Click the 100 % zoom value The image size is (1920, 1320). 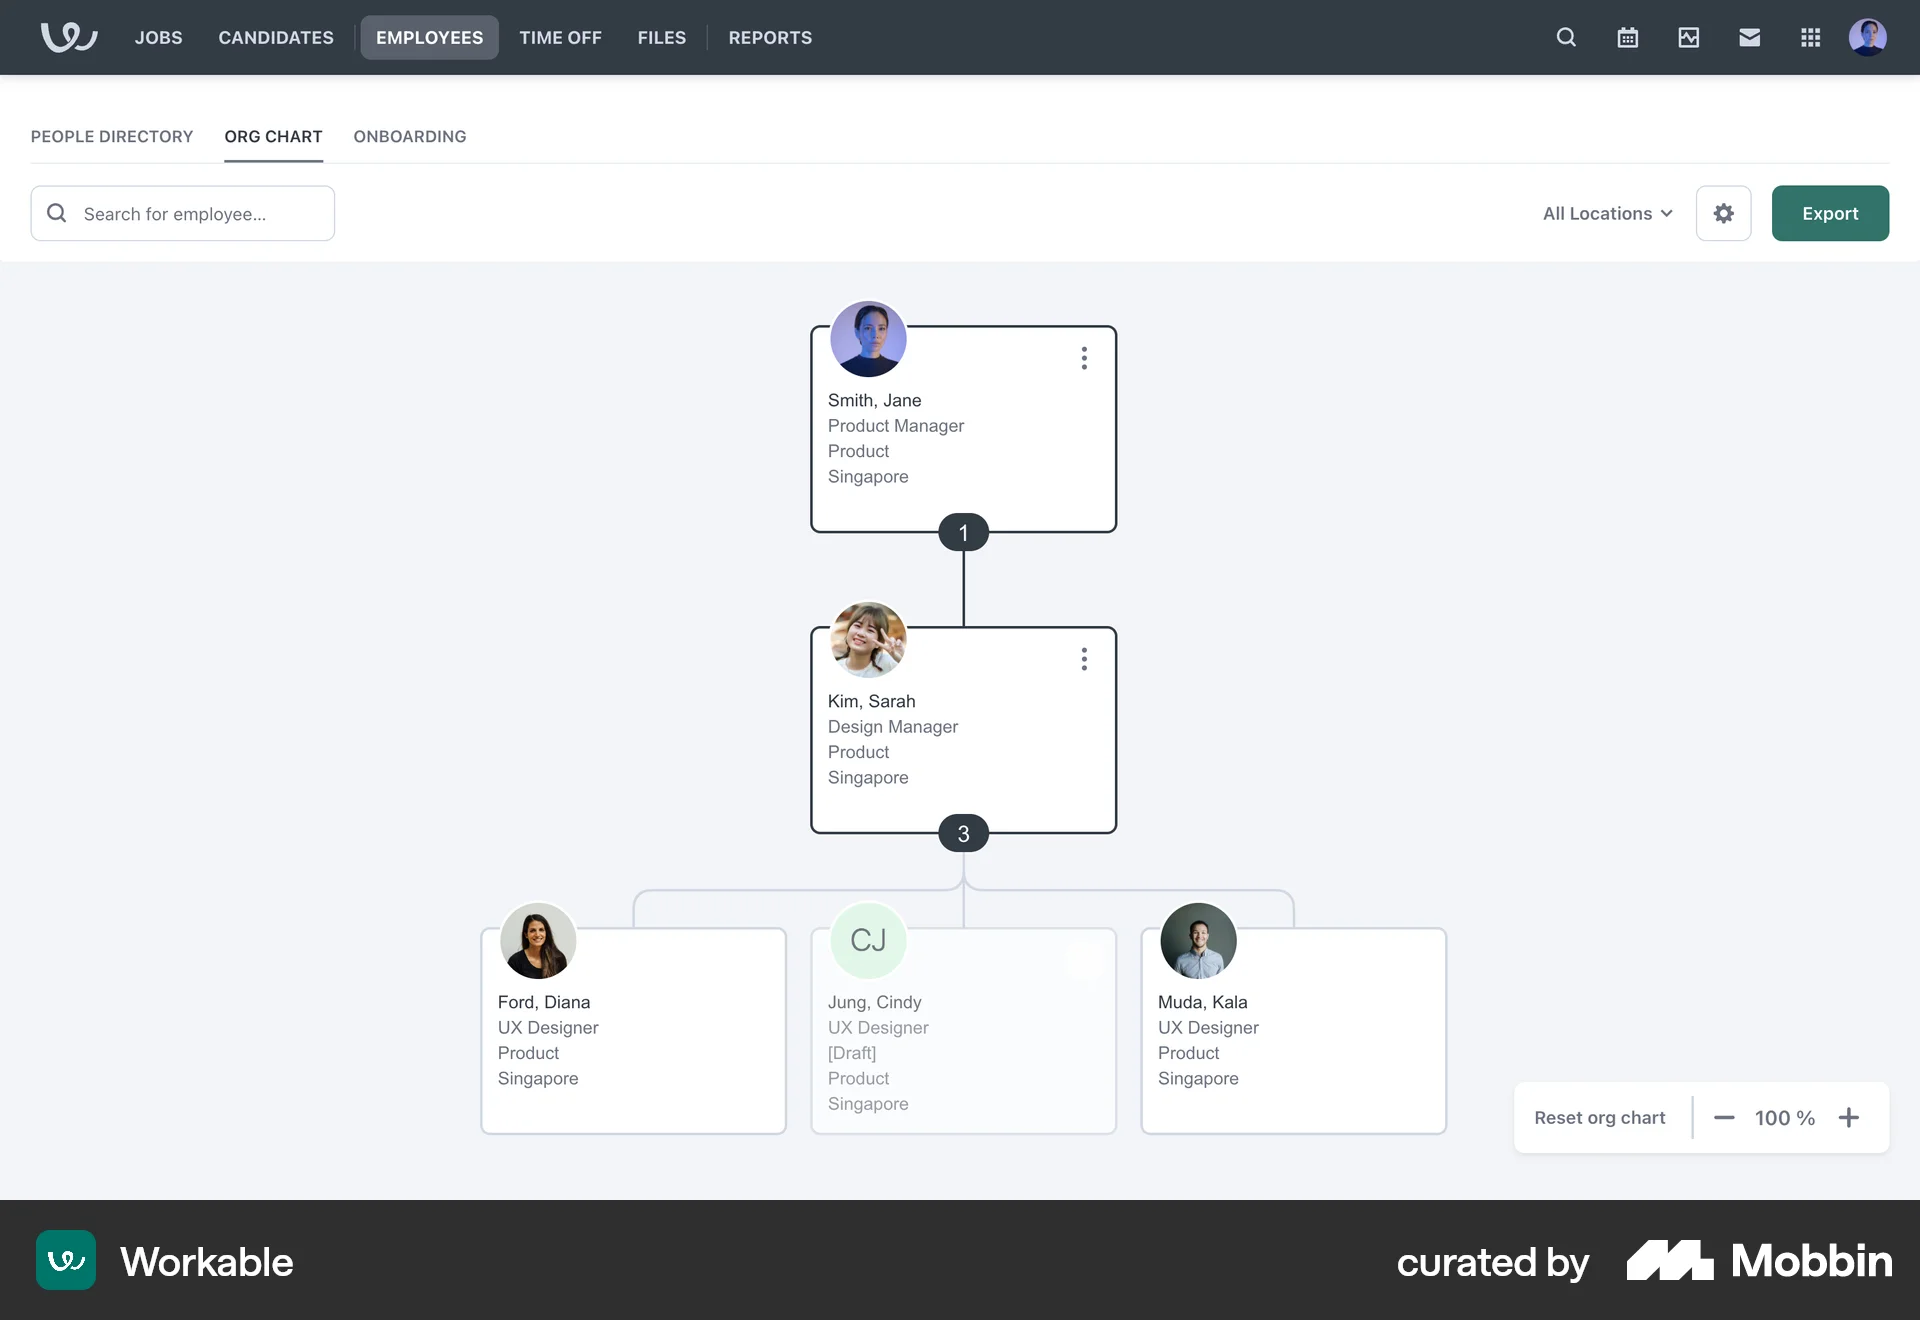tap(1785, 1118)
